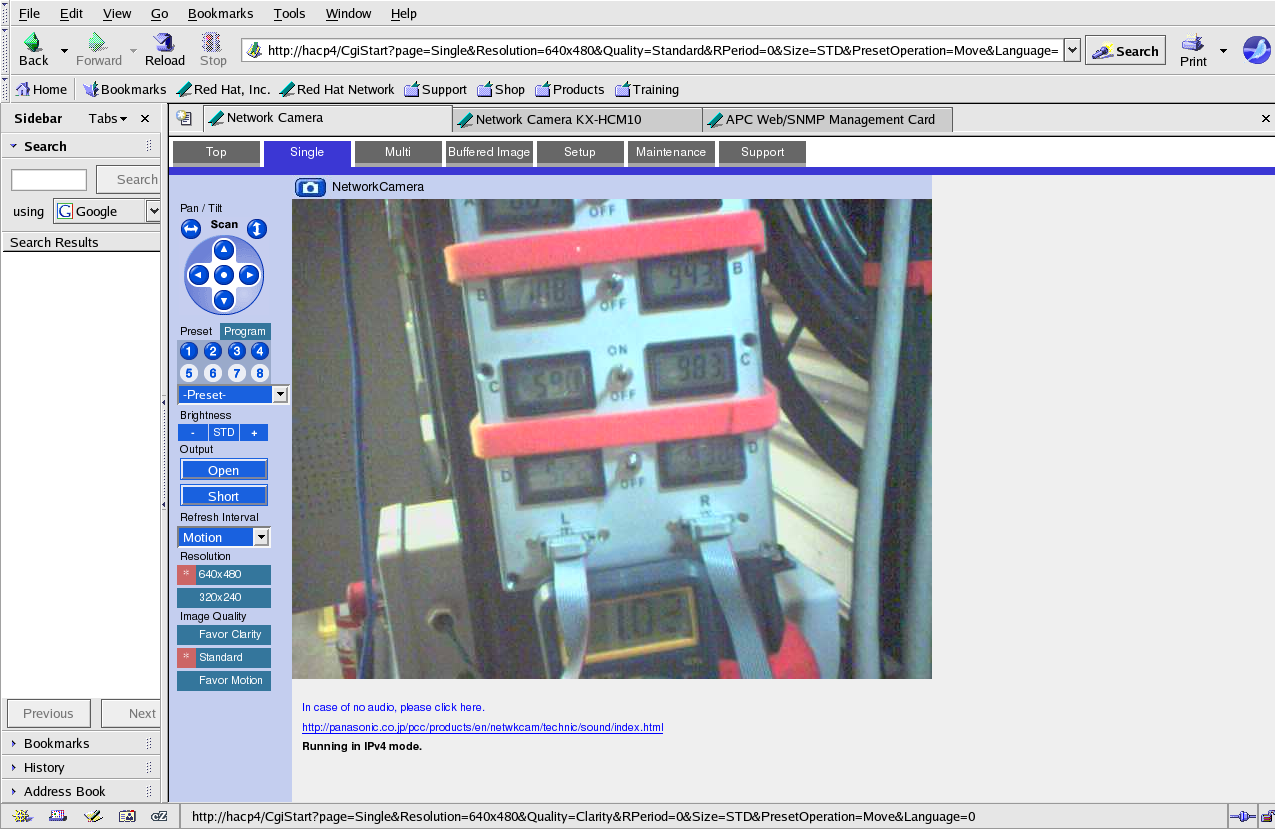Tilt the camera down
1275x829 pixels.
pyautogui.click(x=224, y=300)
